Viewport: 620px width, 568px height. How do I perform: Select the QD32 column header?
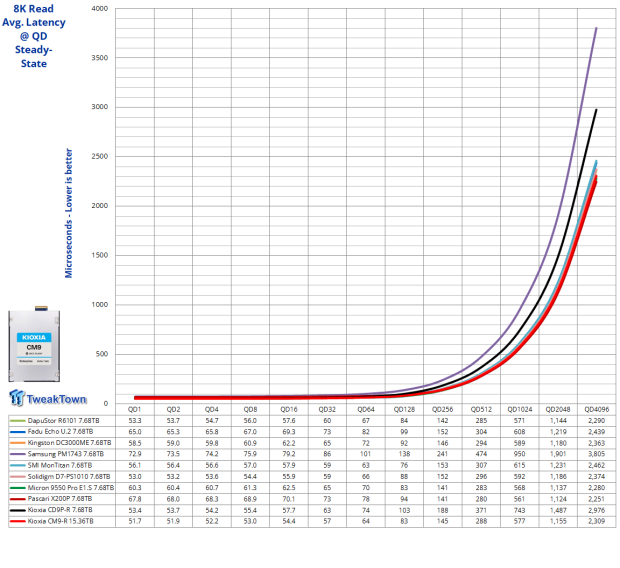327,409
